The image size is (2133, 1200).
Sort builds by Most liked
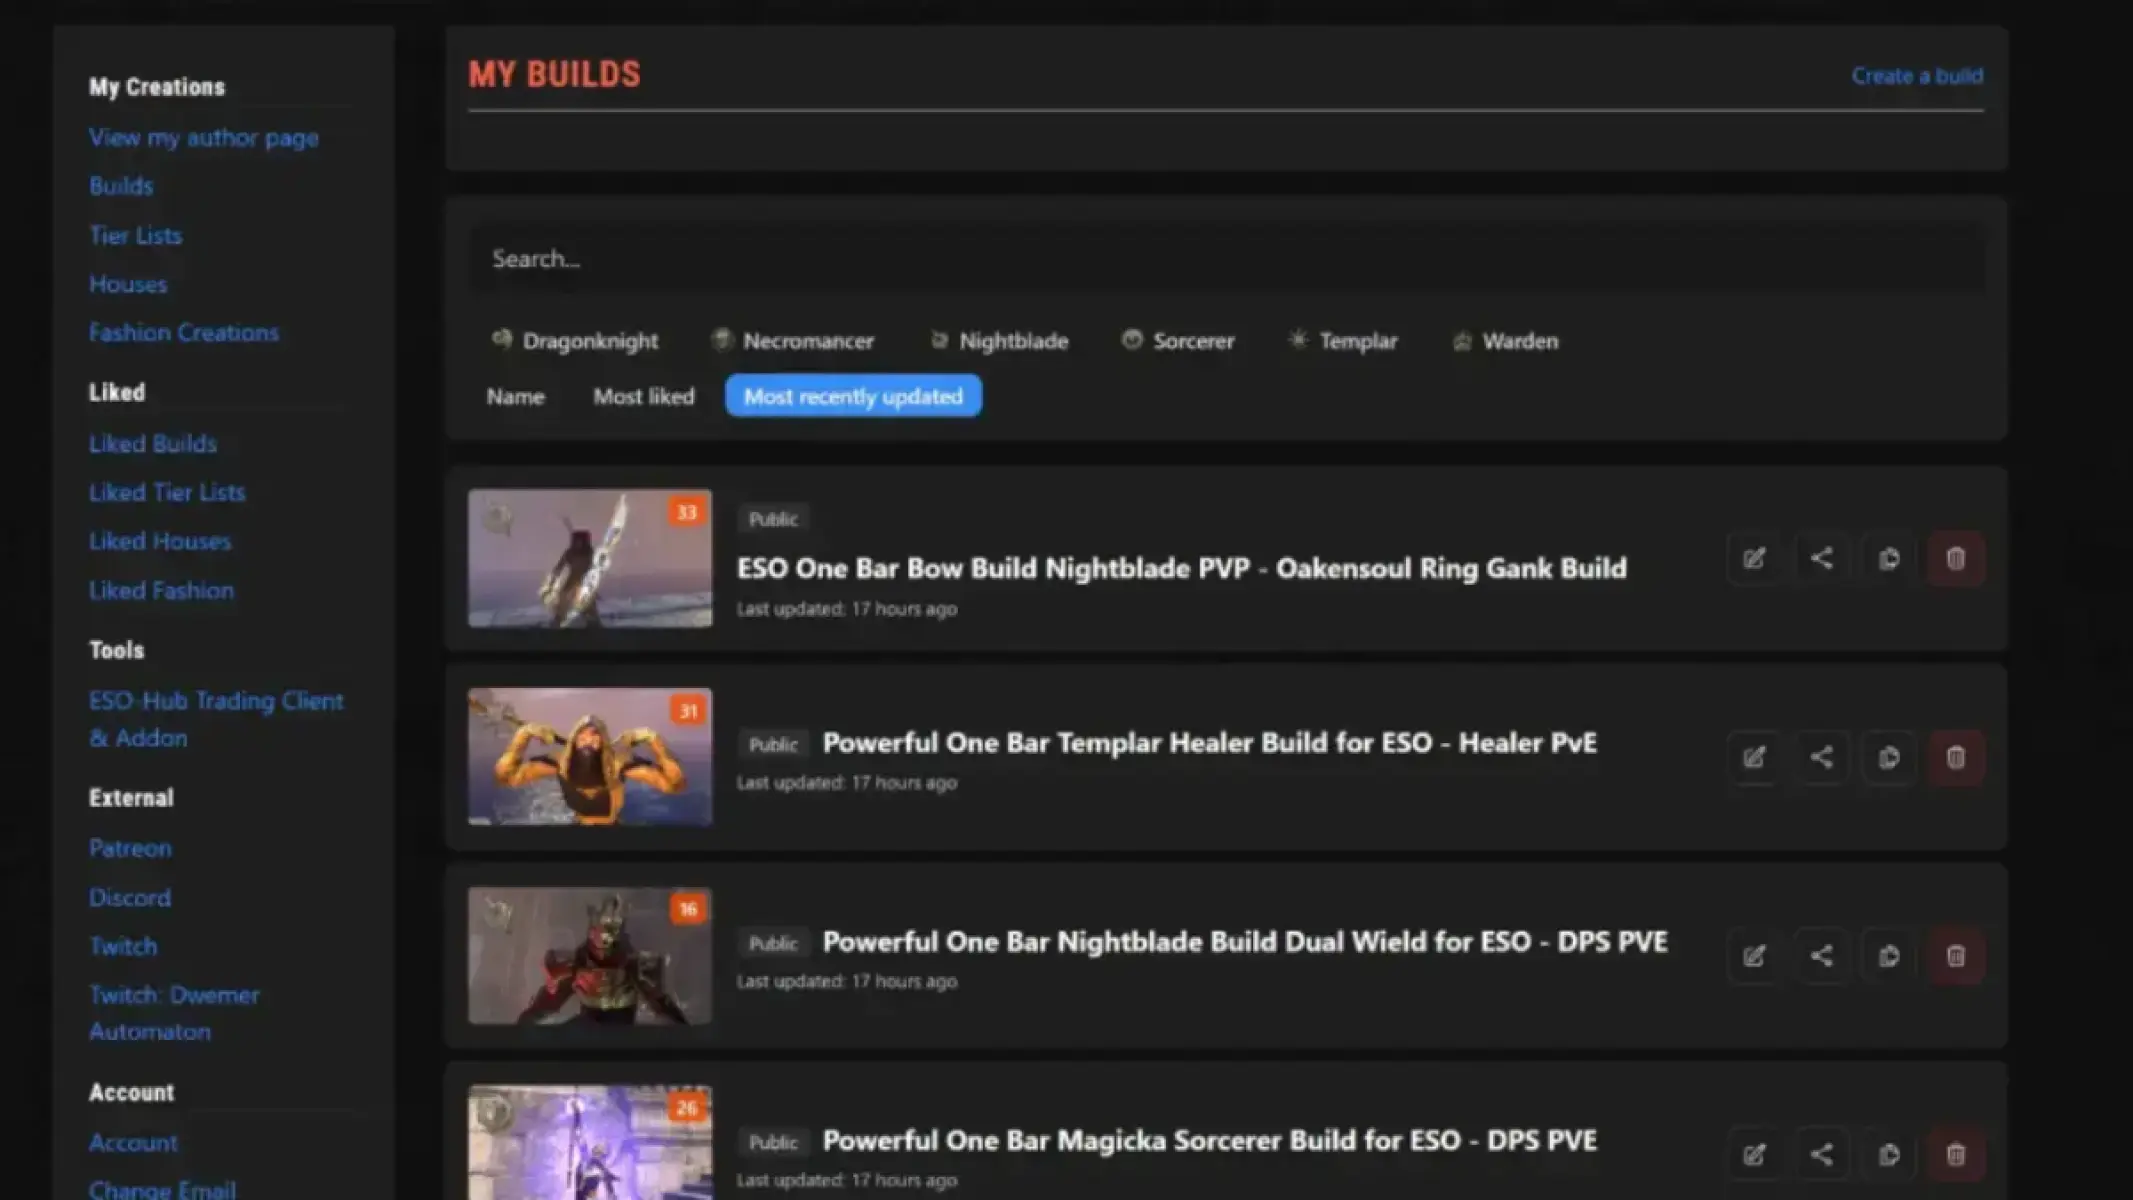[643, 396]
